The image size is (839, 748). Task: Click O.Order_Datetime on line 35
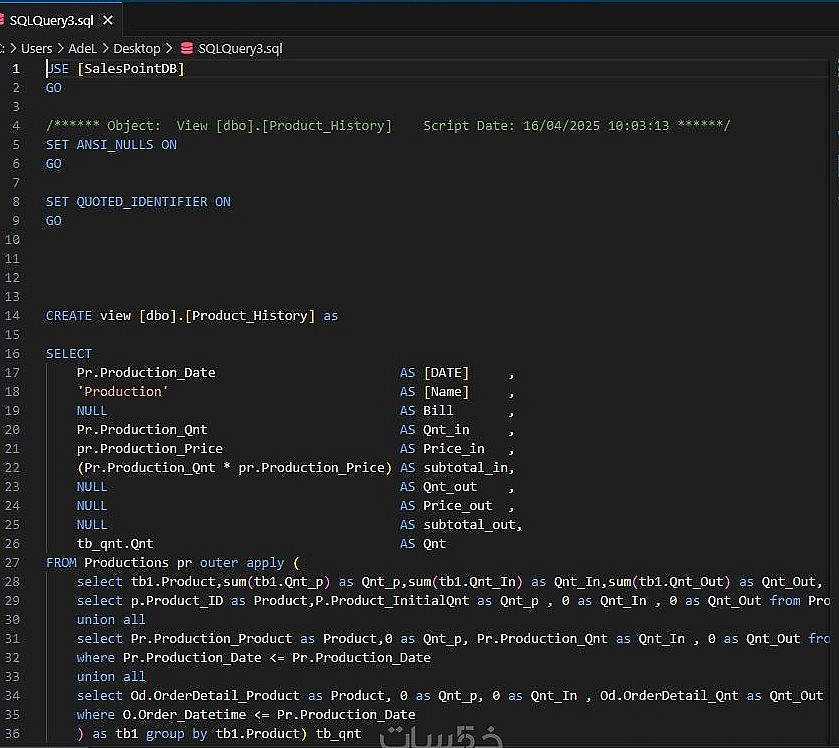185,715
